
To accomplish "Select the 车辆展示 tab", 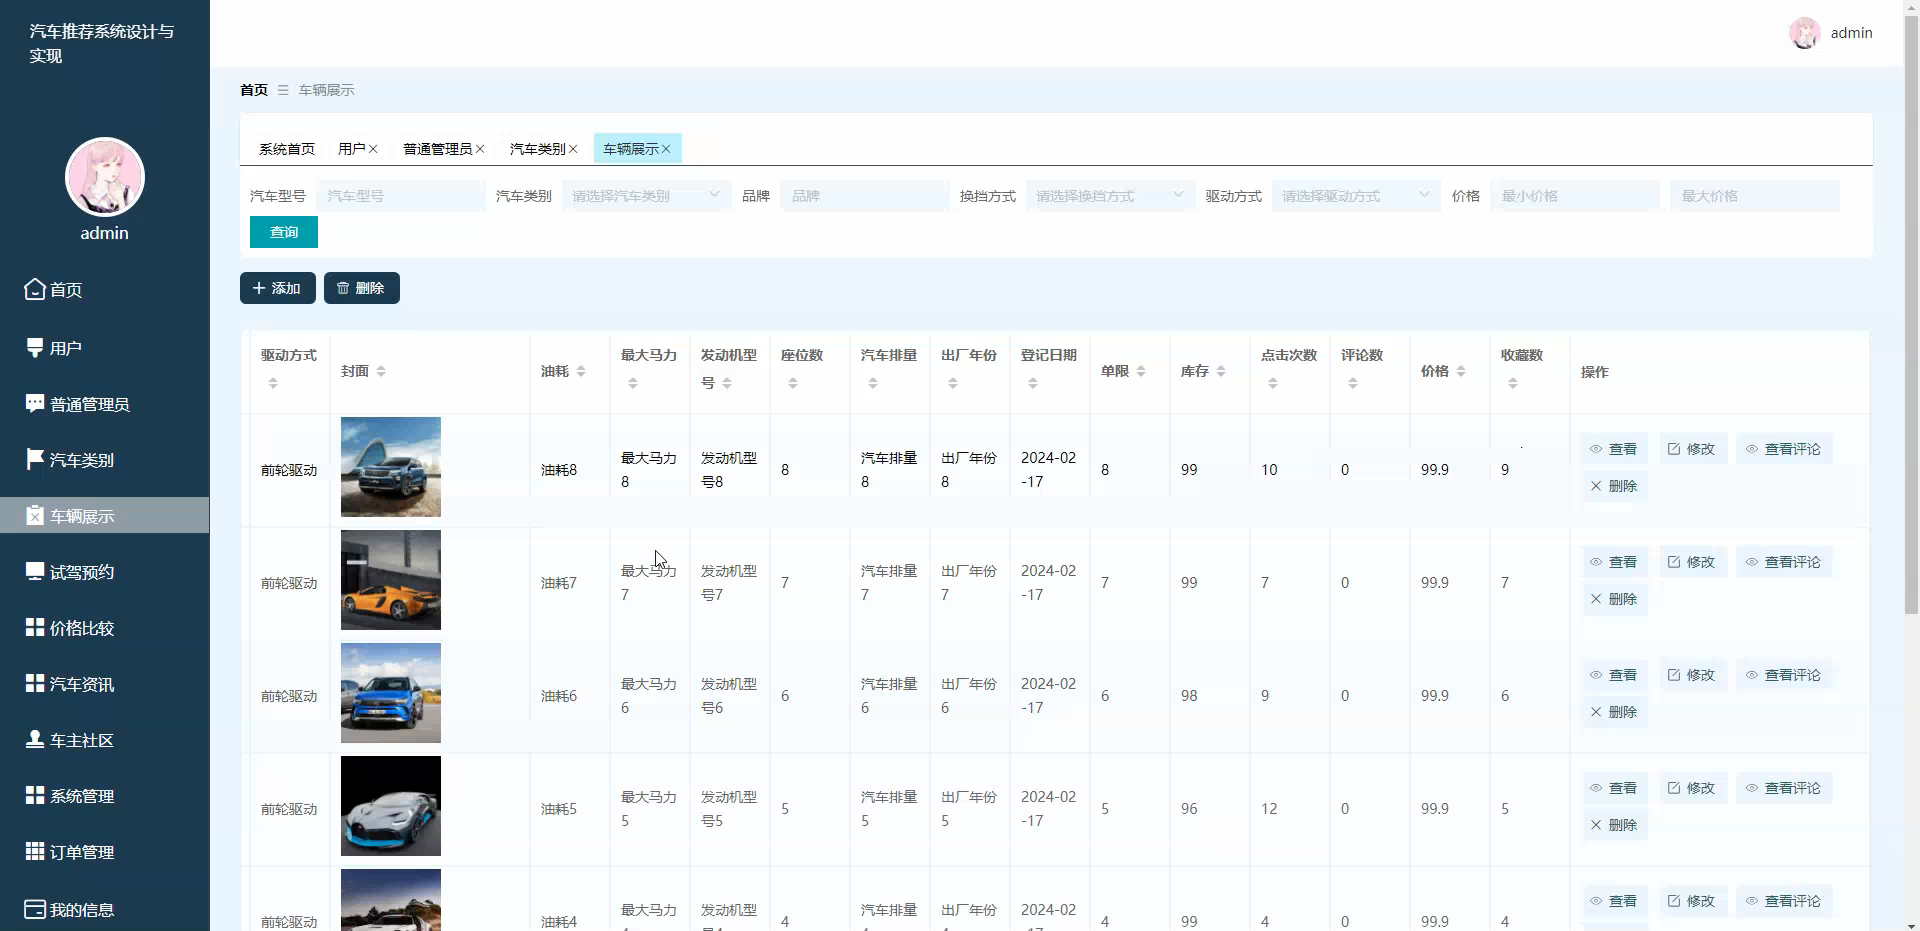I will 631,149.
